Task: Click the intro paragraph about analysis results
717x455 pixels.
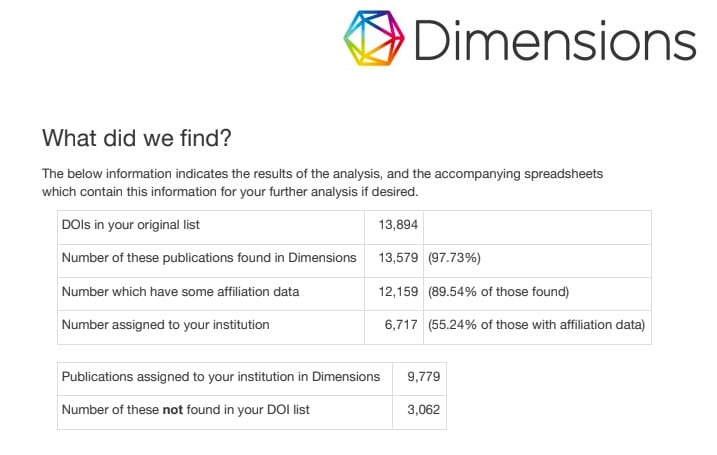Action: pos(323,182)
